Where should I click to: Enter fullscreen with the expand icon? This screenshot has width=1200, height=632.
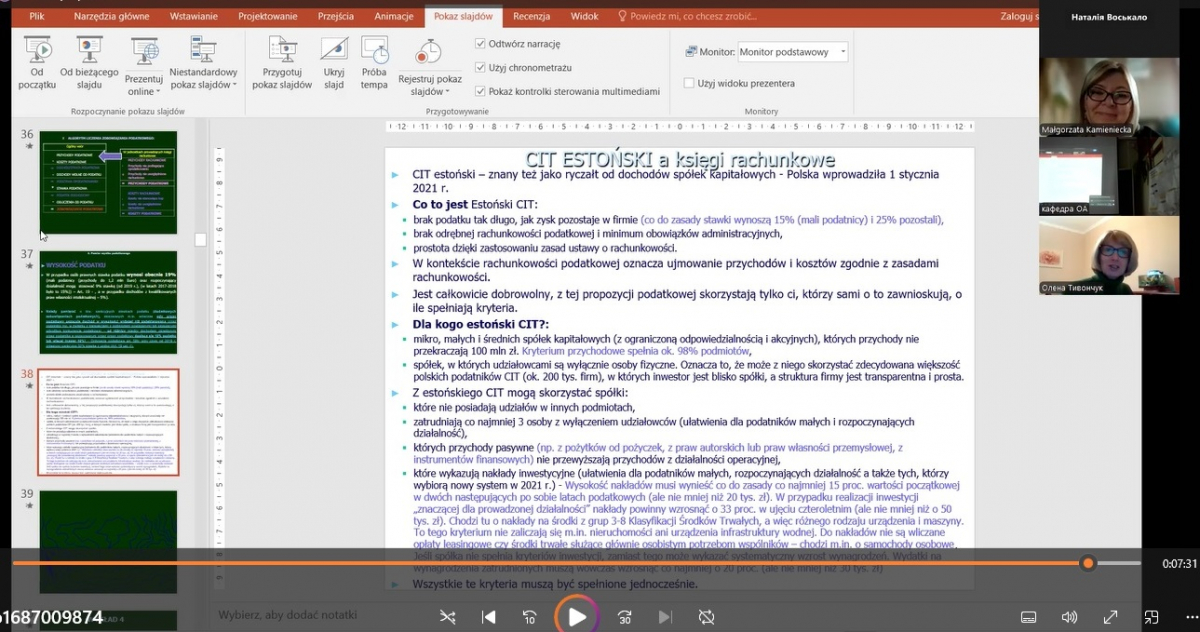(1110, 617)
